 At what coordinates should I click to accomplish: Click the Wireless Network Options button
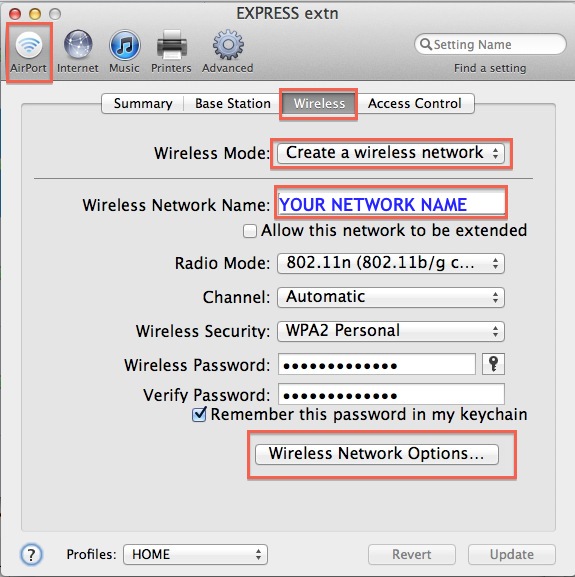pos(377,454)
